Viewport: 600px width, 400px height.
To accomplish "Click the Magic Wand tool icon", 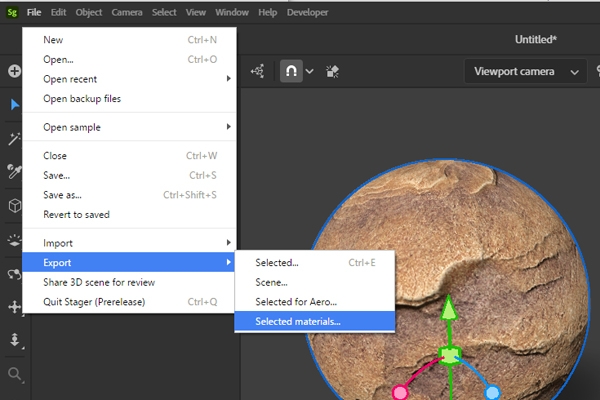I will pyautogui.click(x=14, y=139).
